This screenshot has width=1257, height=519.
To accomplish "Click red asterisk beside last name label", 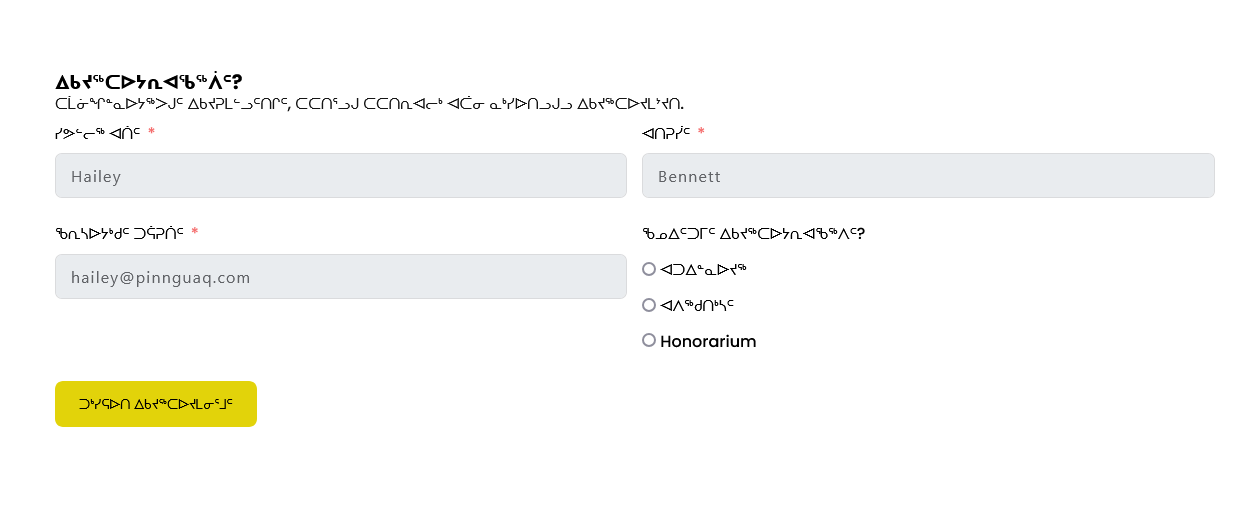I will coord(701,132).
